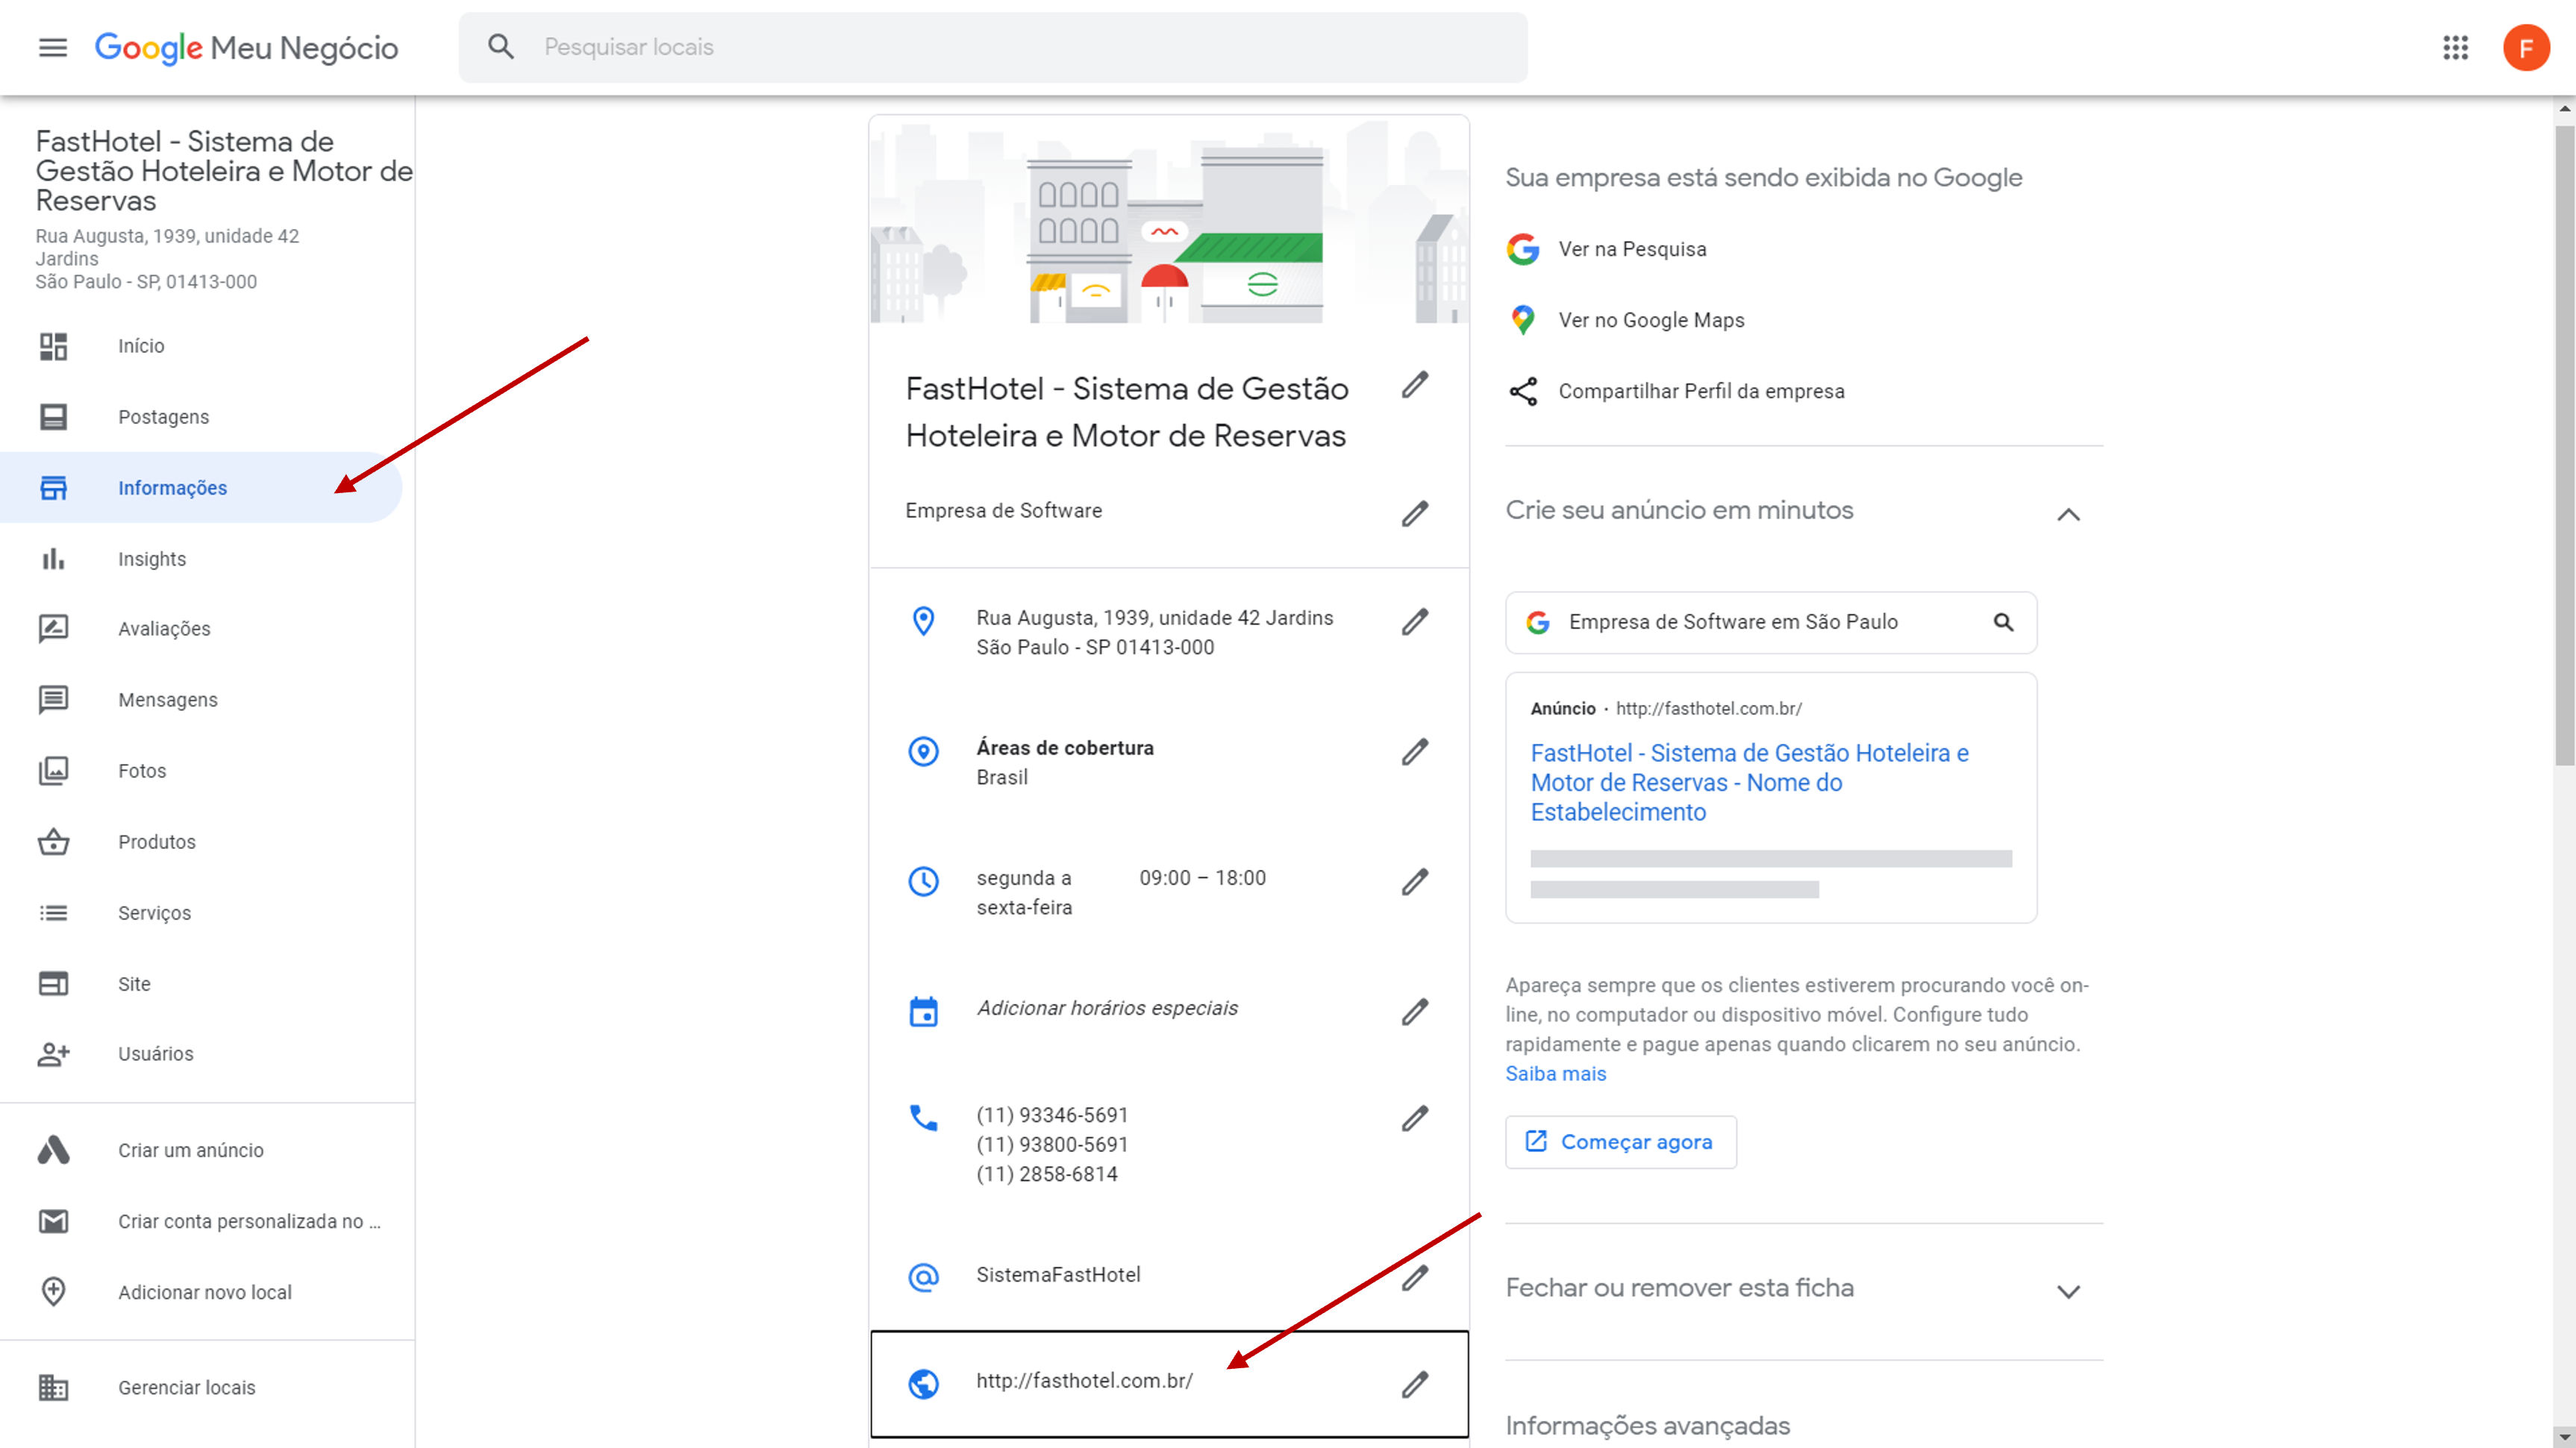Image resolution: width=2576 pixels, height=1448 pixels.
Task: Click the Começar agora button
Action: point(1621,1142)
